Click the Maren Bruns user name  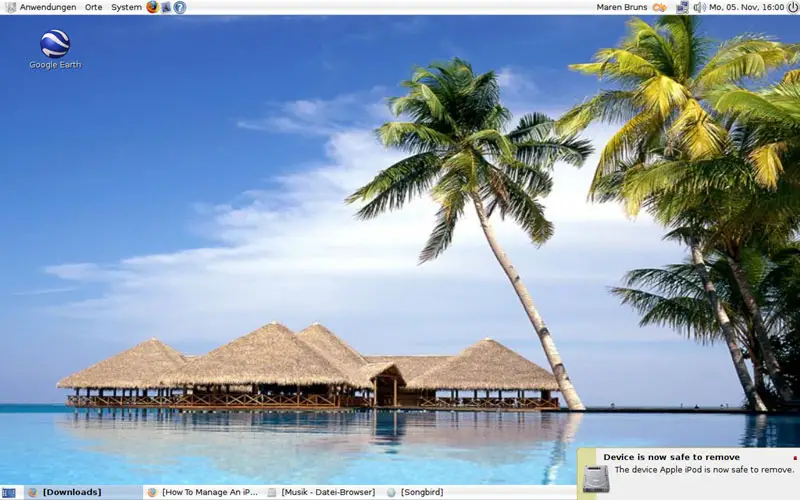[621, 7]
